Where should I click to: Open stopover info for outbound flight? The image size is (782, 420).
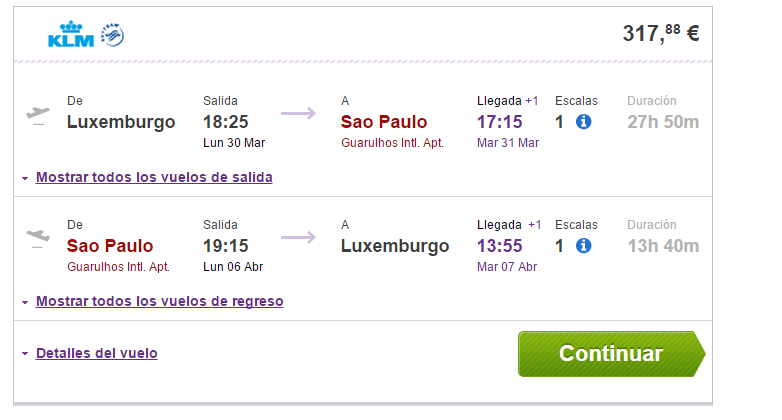584,121
